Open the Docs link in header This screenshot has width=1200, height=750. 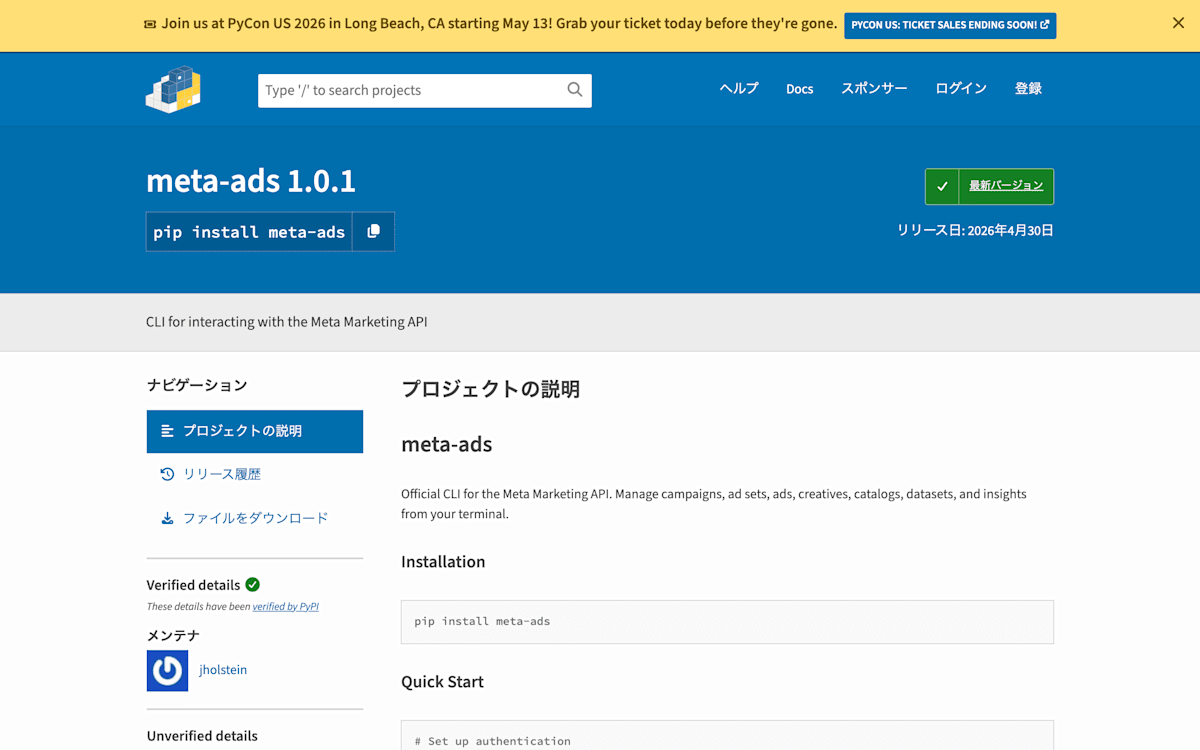click(800, 88)
